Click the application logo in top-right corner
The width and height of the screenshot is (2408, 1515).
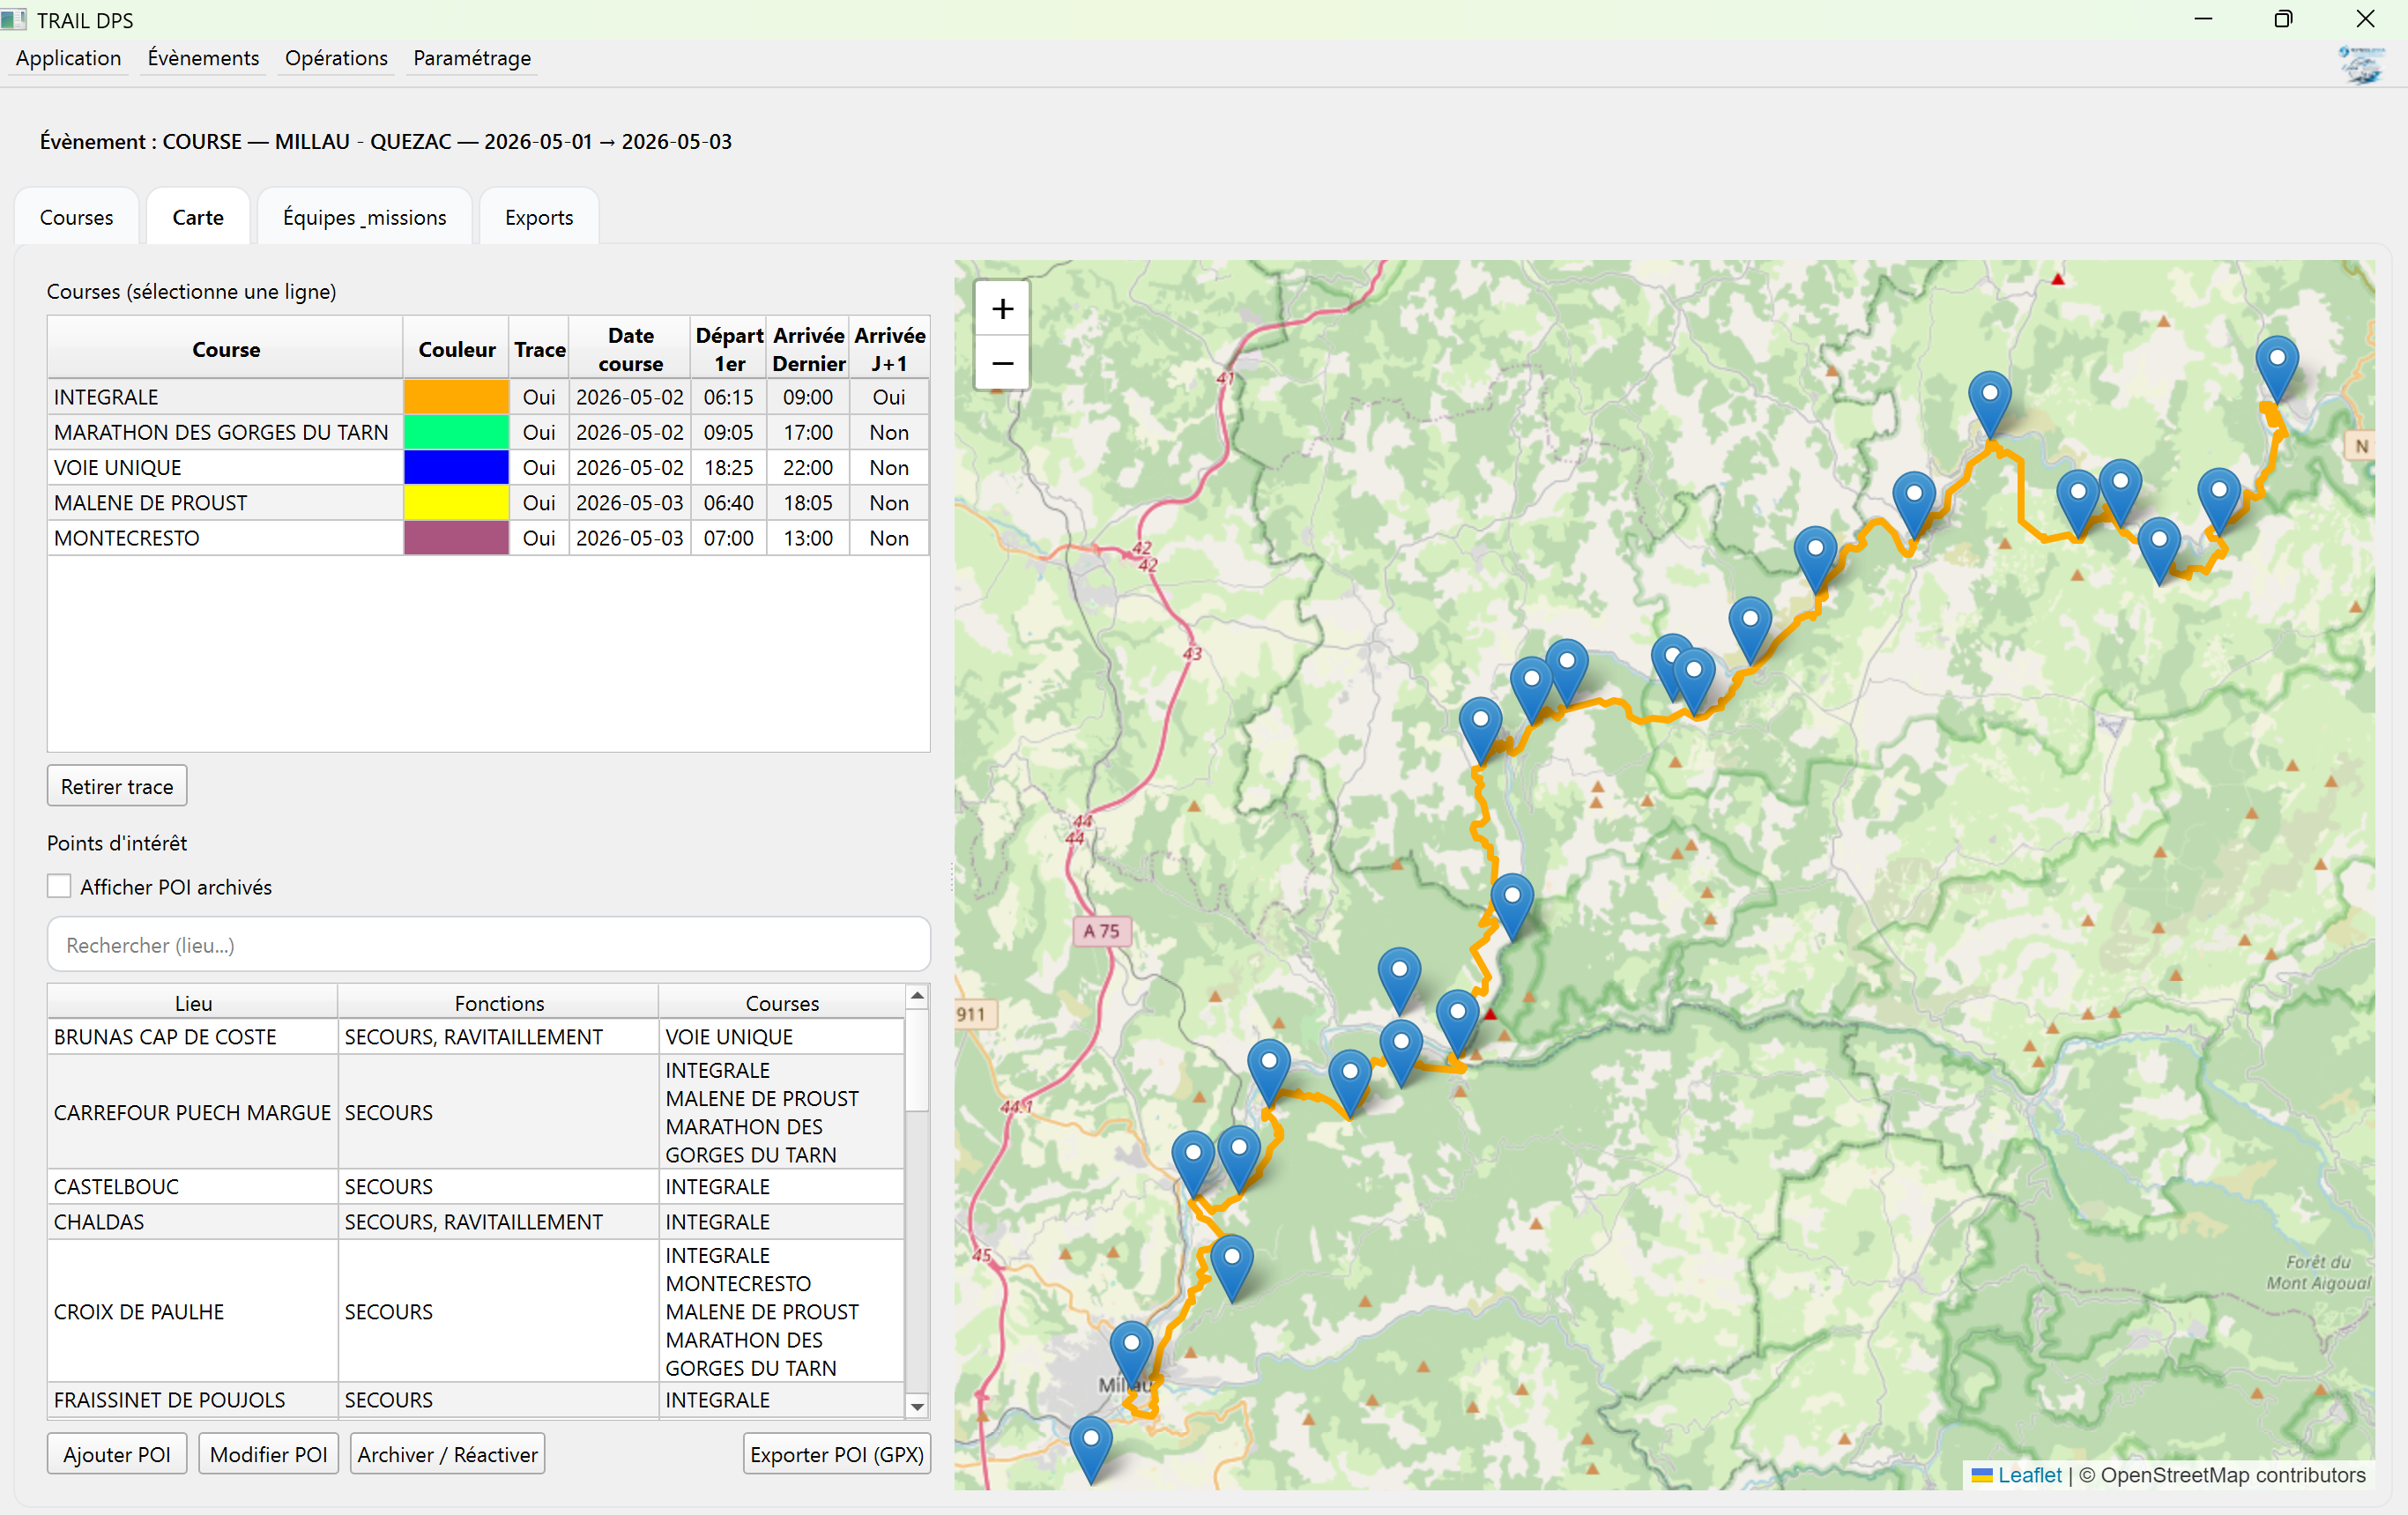(2361, 64)
